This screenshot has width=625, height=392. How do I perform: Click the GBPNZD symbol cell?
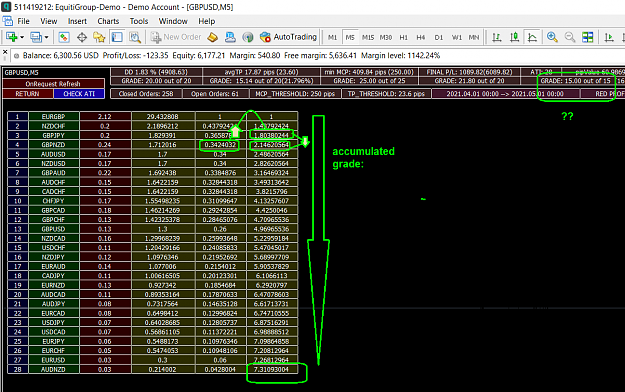(53, 144)
